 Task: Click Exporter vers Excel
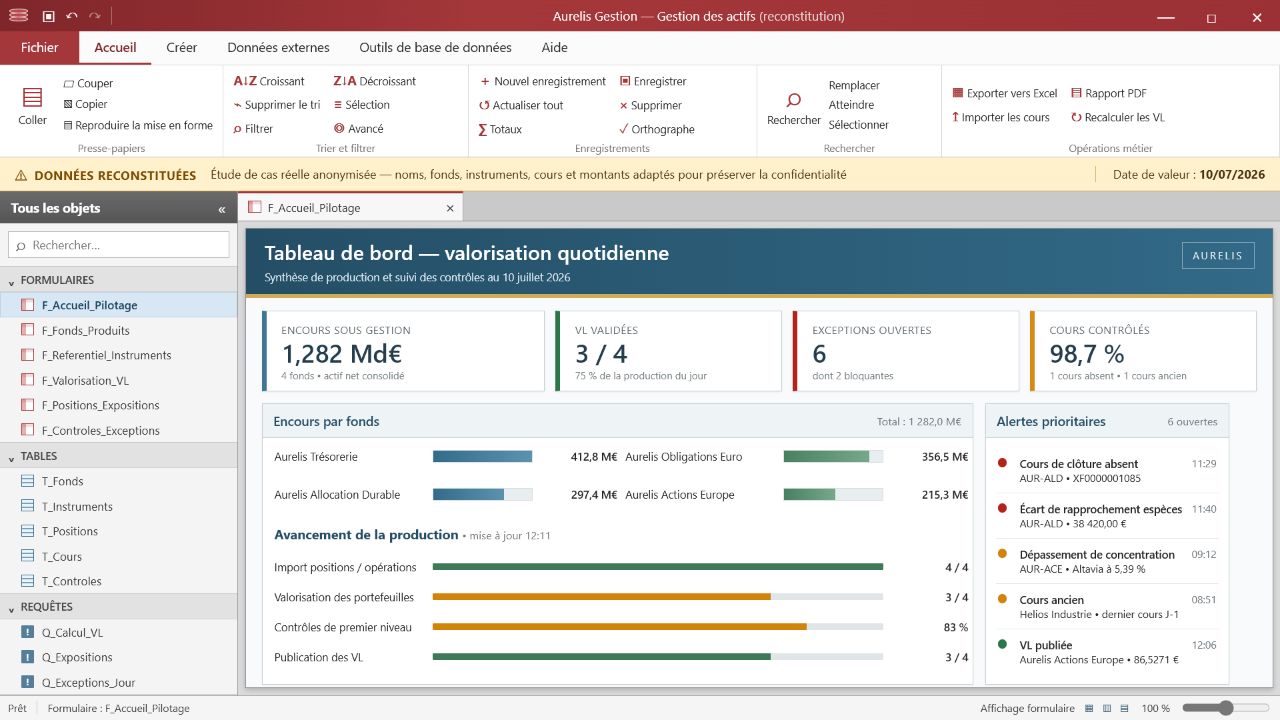(1005, 93)
